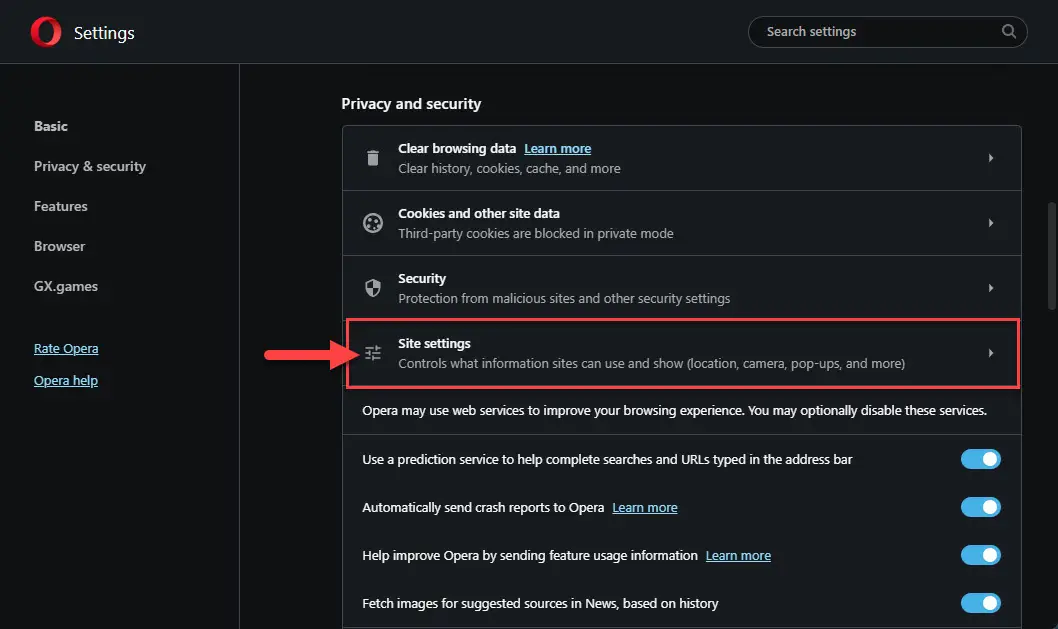Click the Security row title
The width and height of the screenshot is (1058, 629).
(422, 278)
